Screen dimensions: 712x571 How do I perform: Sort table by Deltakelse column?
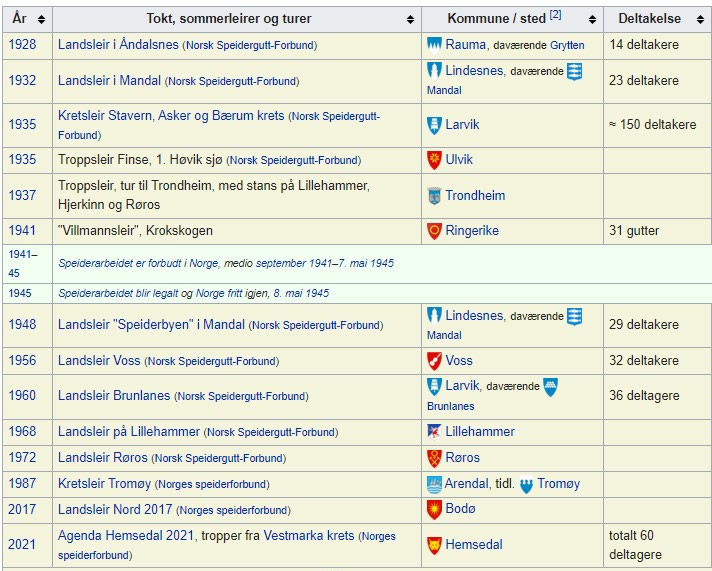701,19
